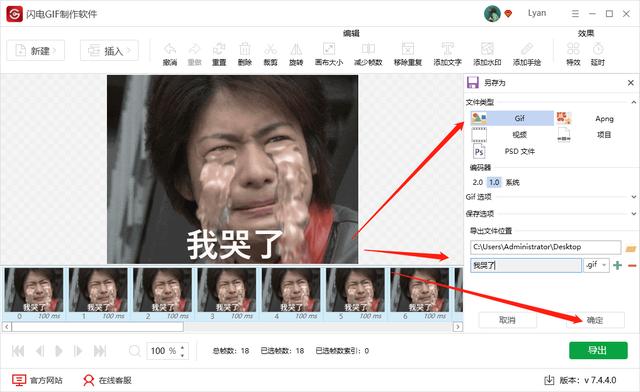Click the 重置 reset icon
The width and height of the screenshot is (640, 392).
click(219, 49)
